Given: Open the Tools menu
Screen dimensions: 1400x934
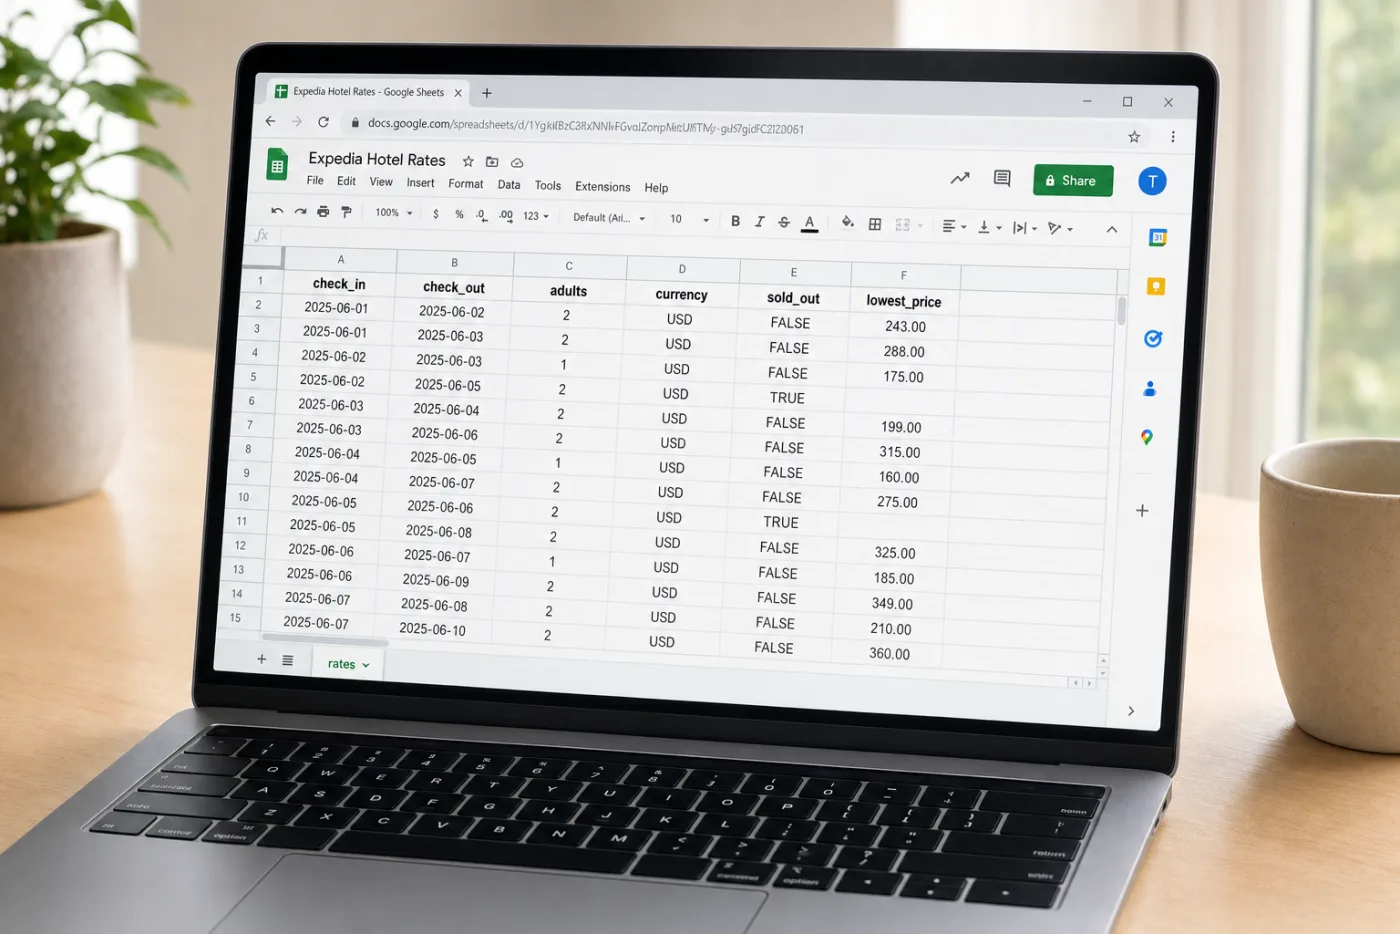Looking at the screenshot, I should 548,186.
